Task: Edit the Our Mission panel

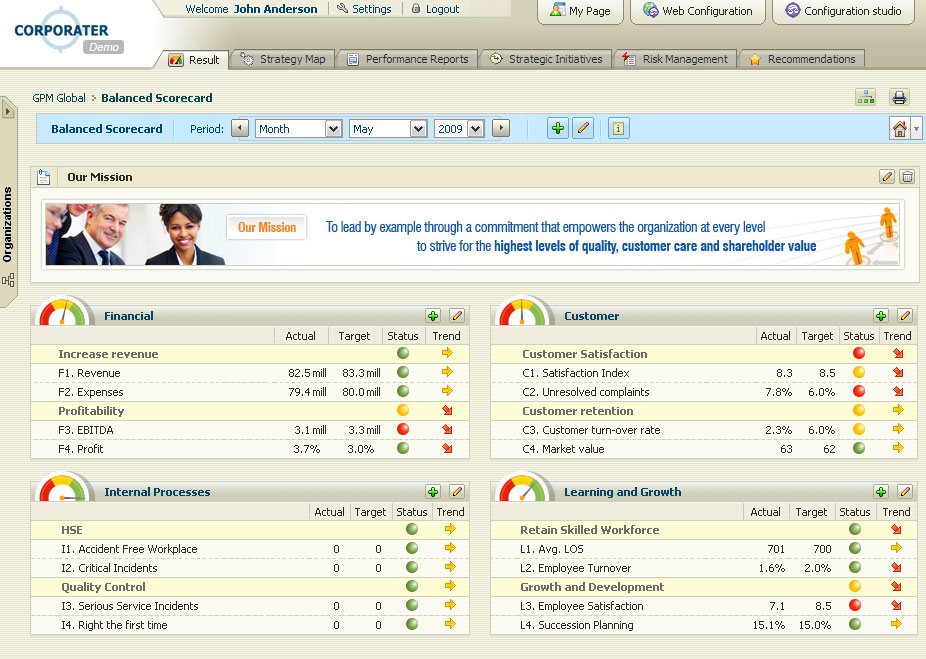Action: click(x=886, y=177)
